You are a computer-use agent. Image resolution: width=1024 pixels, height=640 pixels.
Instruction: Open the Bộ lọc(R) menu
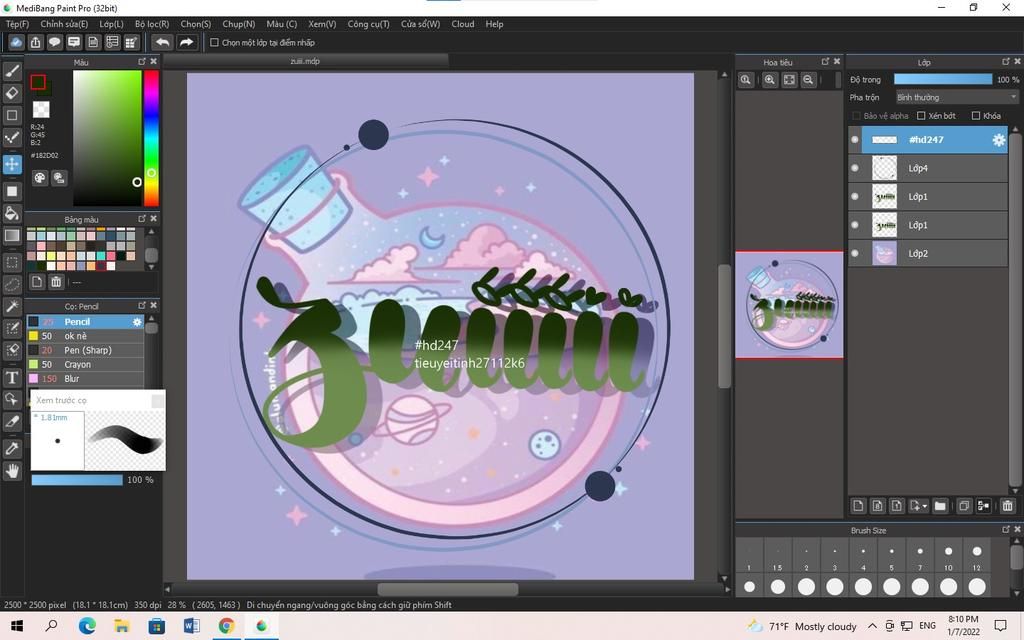tap(152, 24)
